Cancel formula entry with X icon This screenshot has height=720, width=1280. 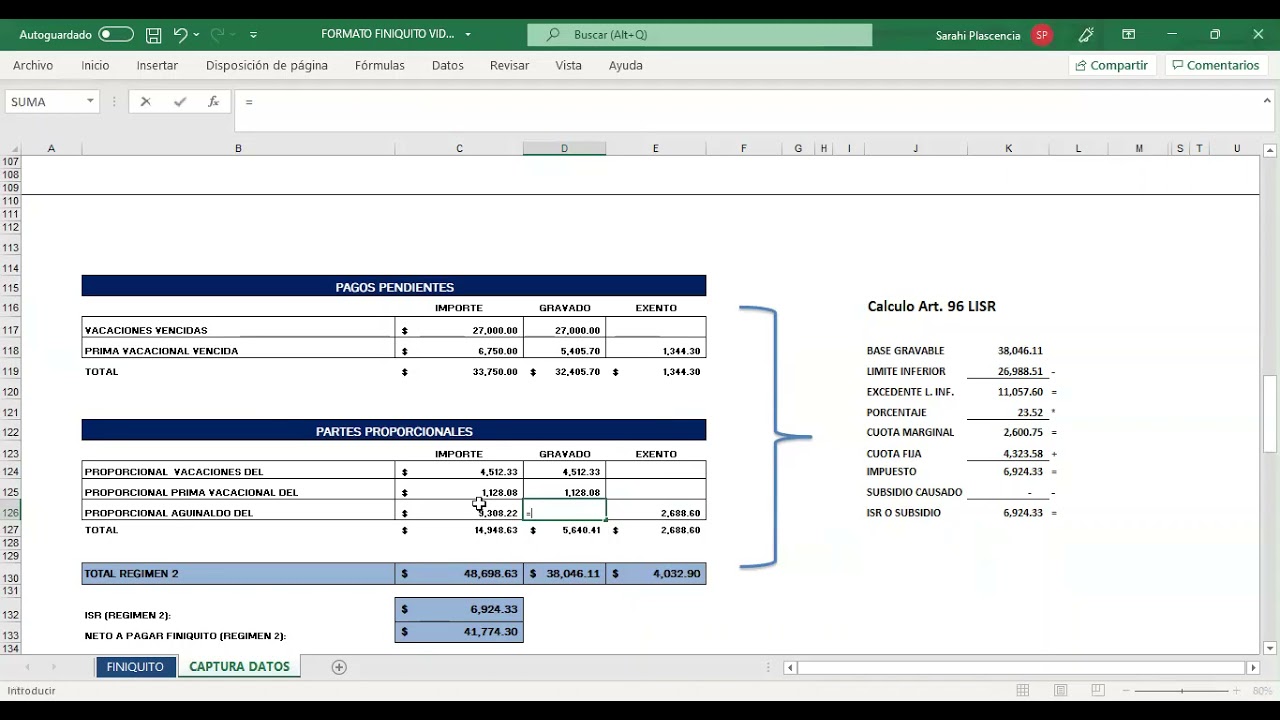point(146,102)
